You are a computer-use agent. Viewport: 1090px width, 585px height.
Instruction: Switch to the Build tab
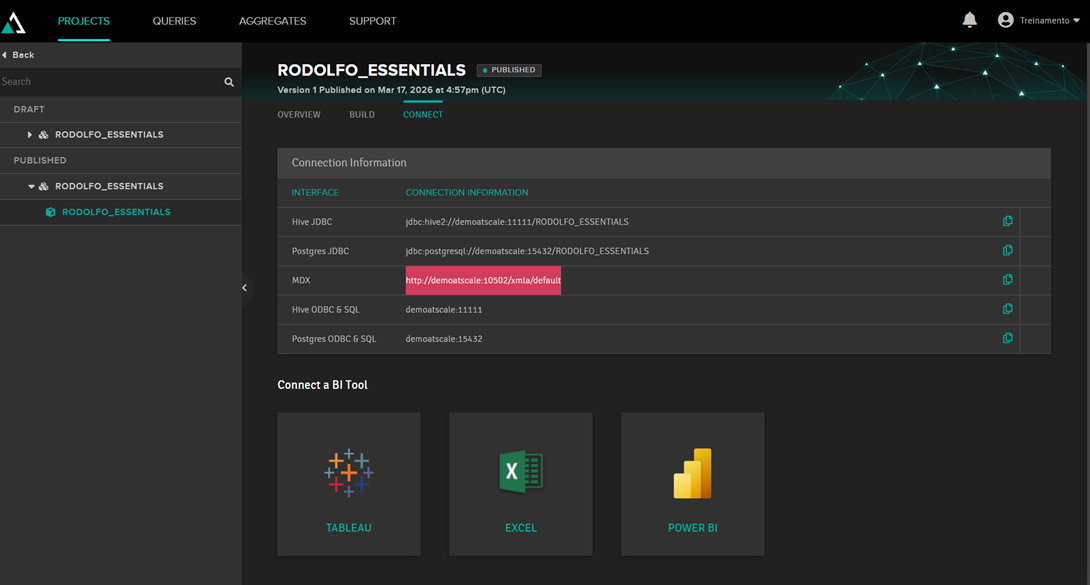tap(362, 115)
